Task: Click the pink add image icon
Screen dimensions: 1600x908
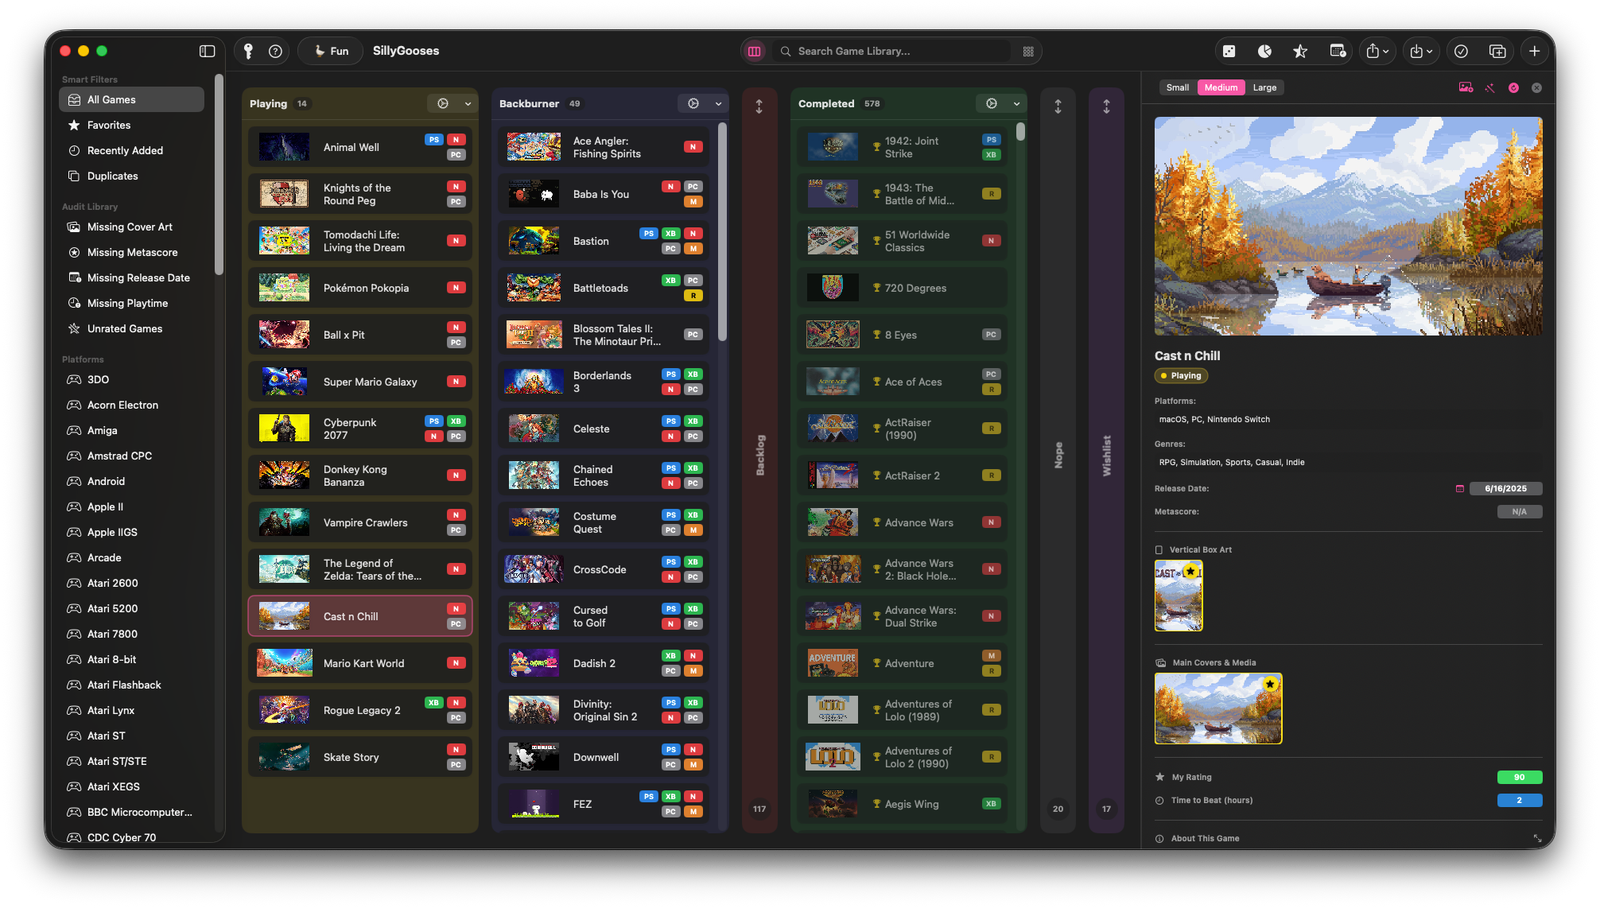Action: 1466,88
